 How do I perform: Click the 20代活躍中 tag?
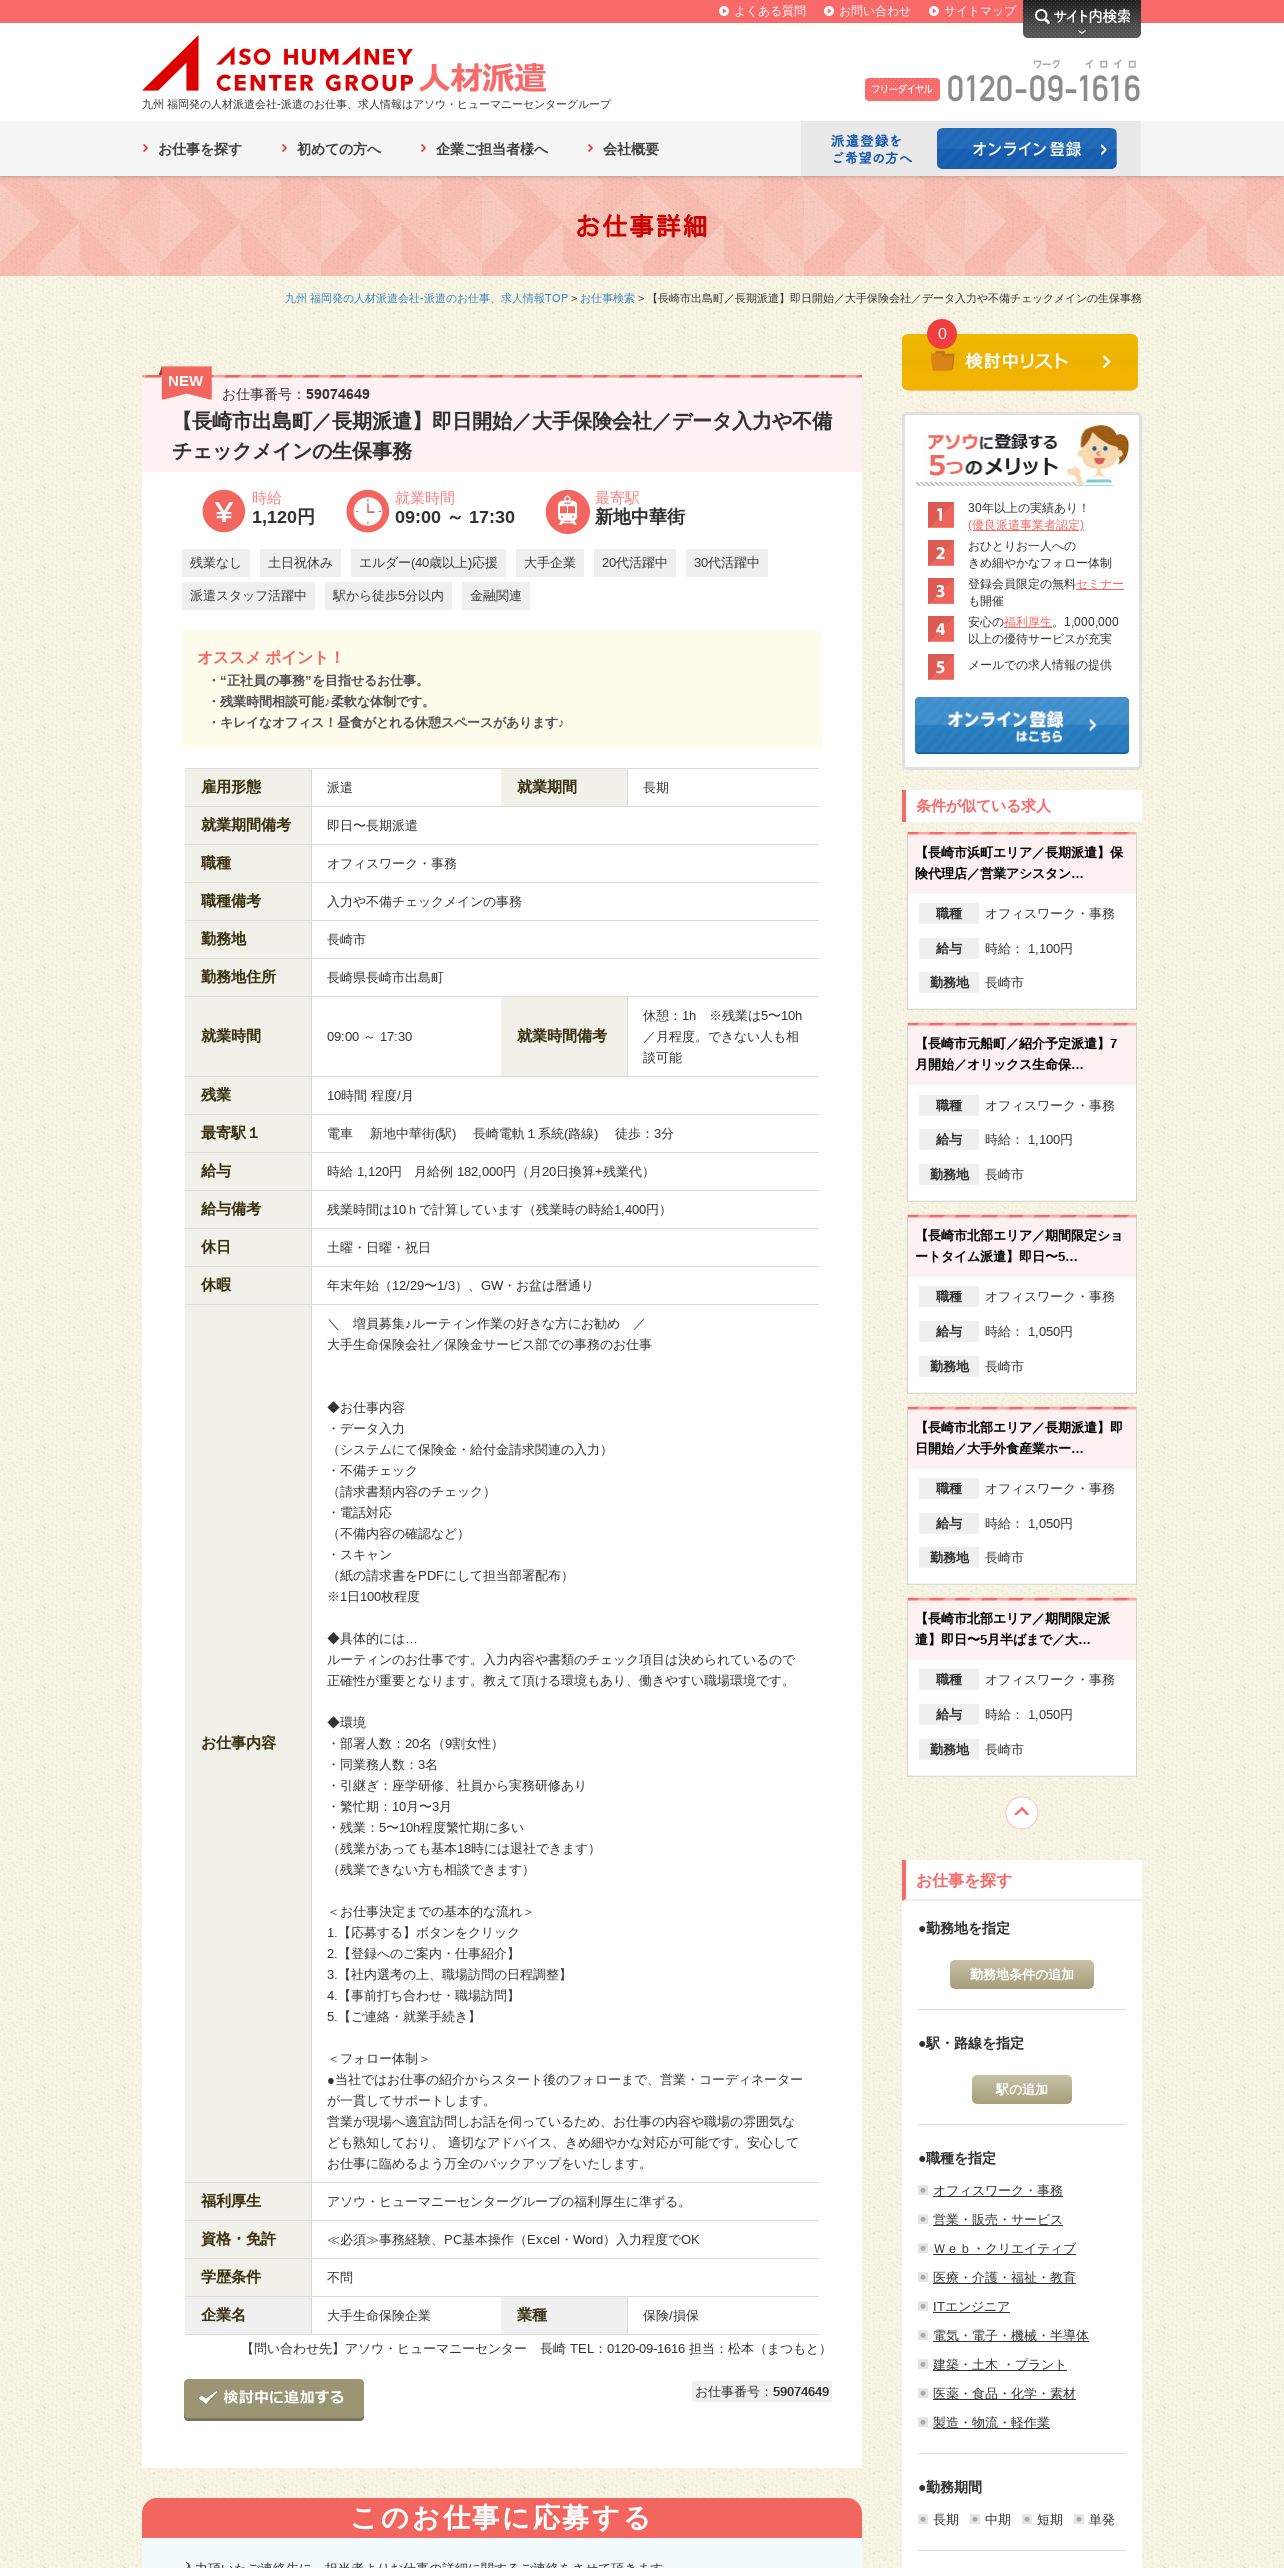[634, 563]
